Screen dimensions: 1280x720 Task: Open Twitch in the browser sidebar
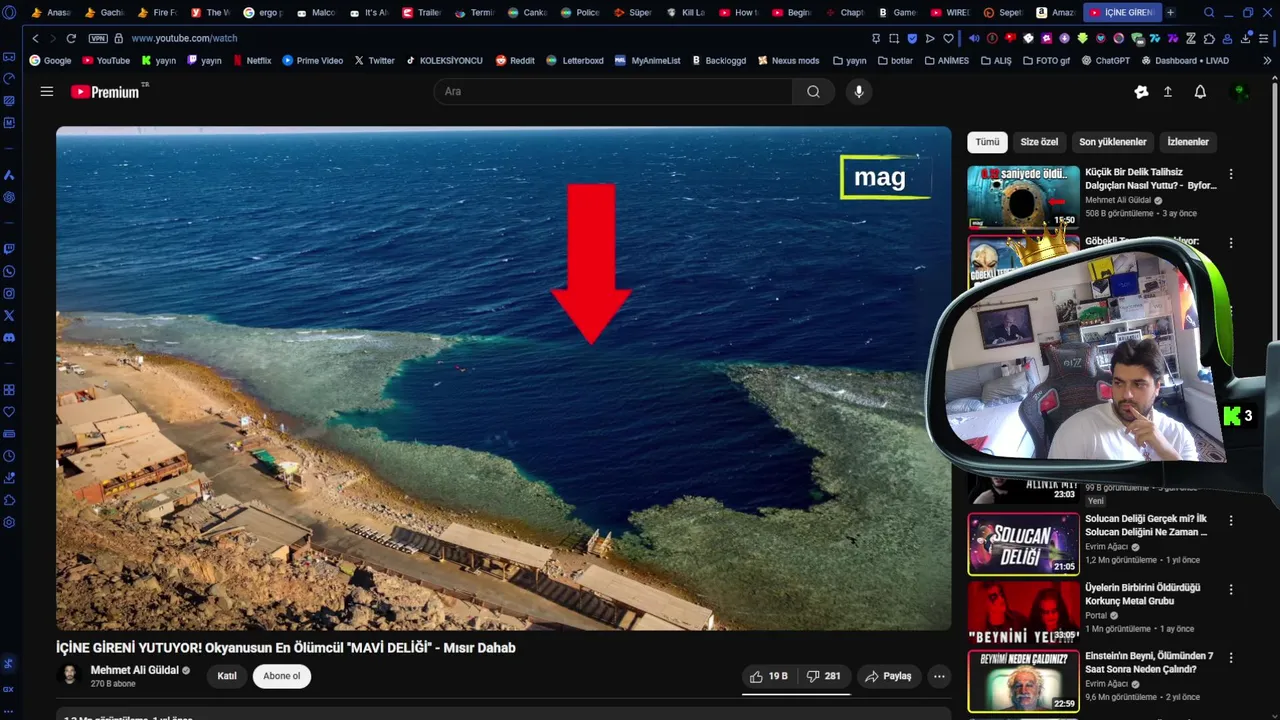9,249
